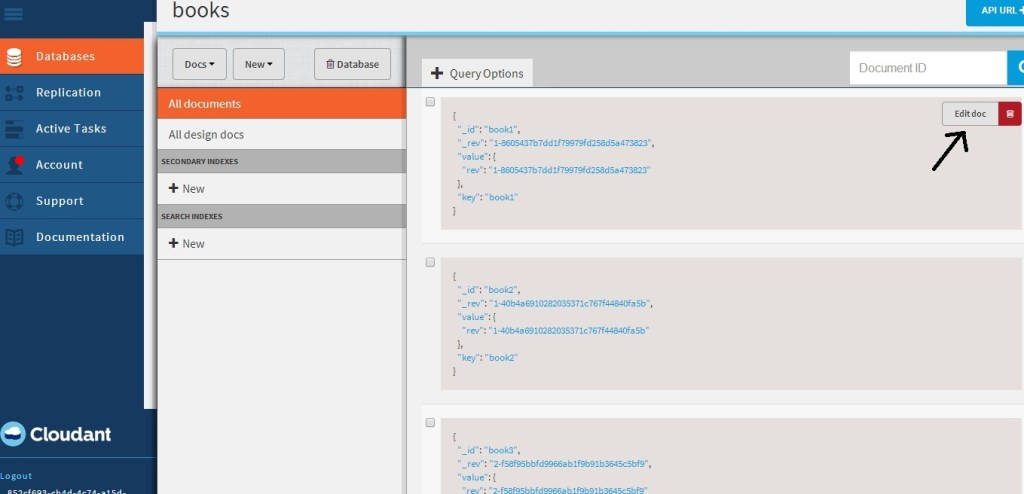Click the Documentation book icon
Image resolution: width=1024 pixels, height=494 pixels.
pos(14,237)
